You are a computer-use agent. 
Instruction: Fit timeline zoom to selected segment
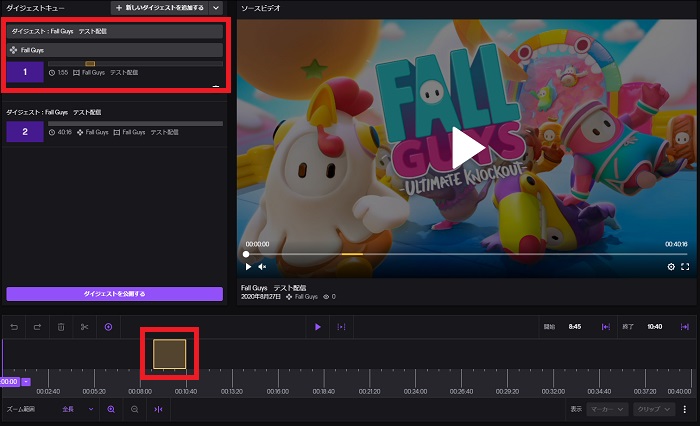158,409
